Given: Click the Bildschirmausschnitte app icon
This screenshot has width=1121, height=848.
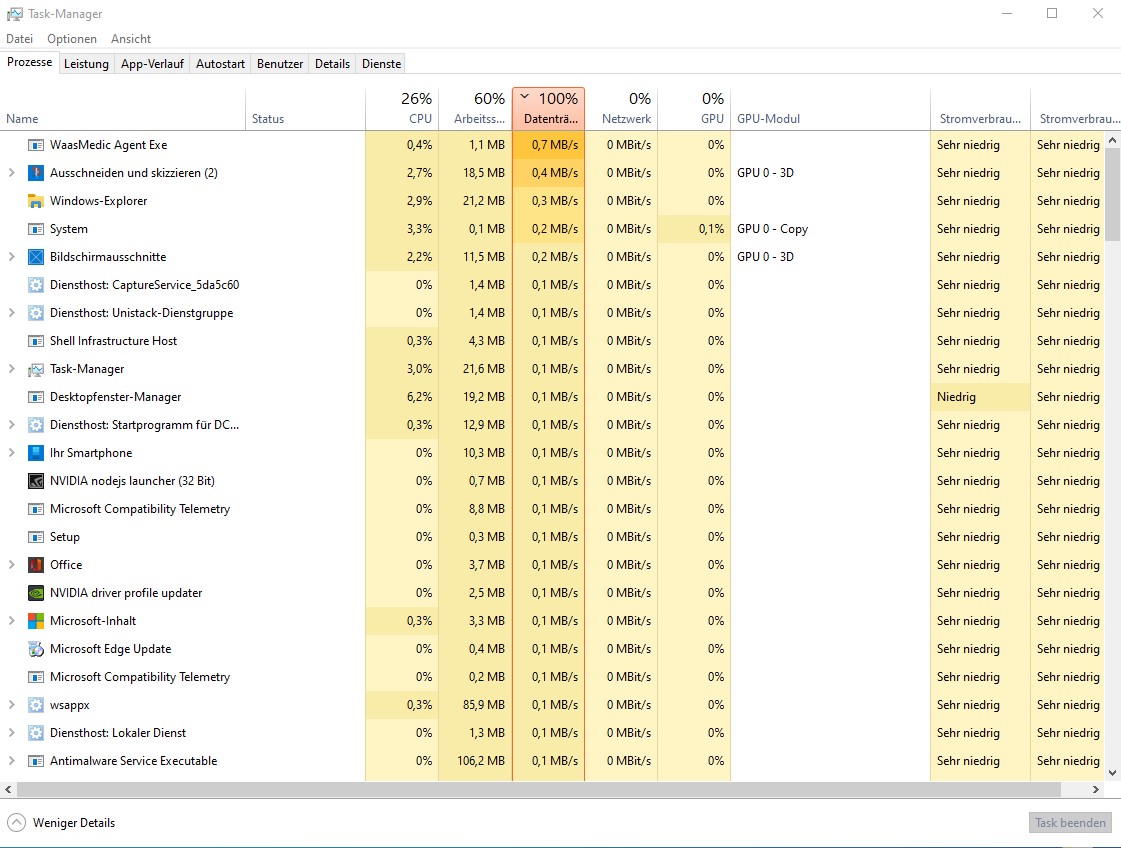Looking at the screenshot, I should point(36,257).
